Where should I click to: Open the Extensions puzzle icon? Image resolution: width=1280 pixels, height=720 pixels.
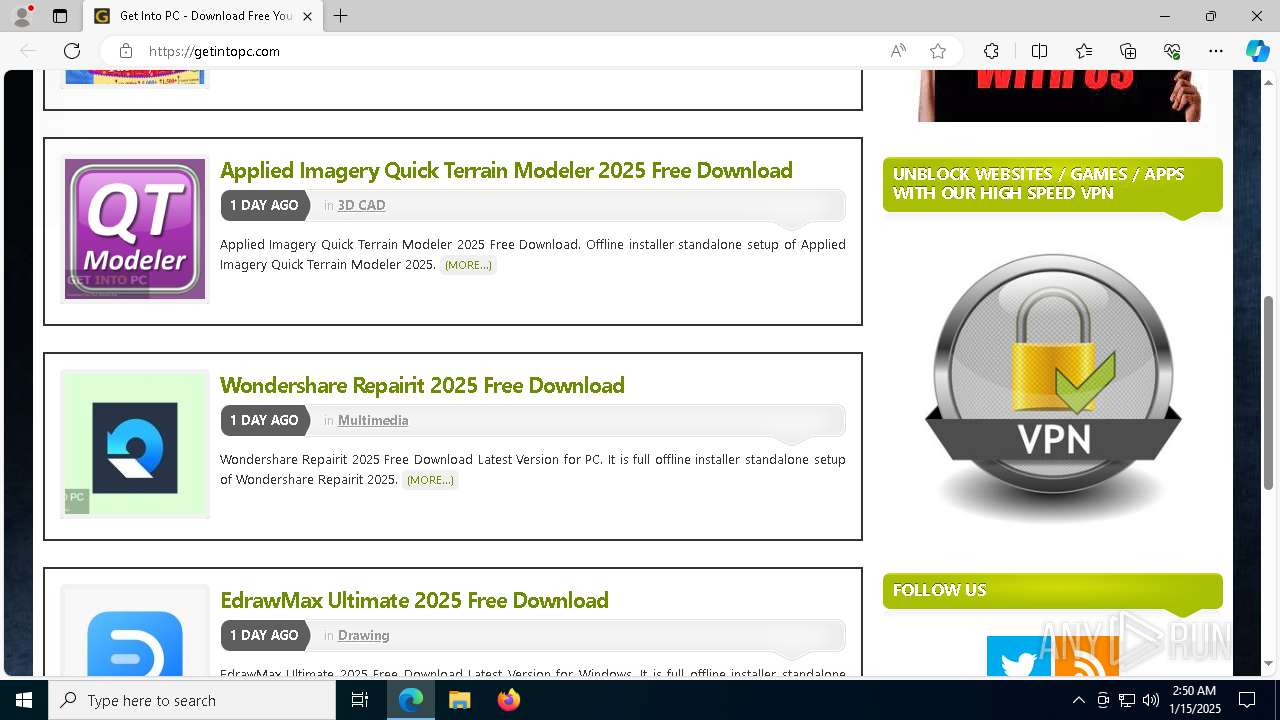coord(991,51)
